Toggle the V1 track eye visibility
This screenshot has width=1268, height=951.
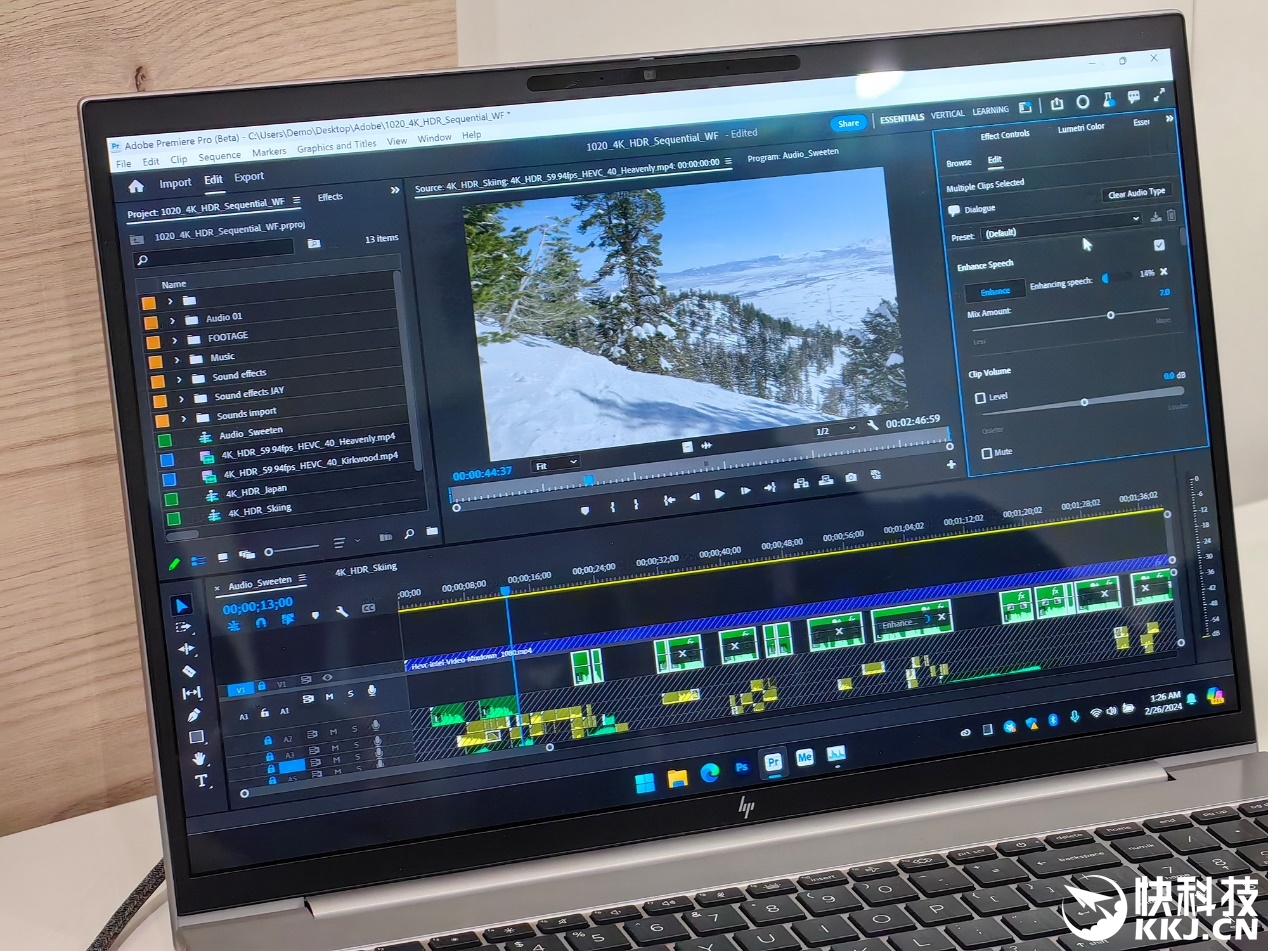(x=327, y=678)
